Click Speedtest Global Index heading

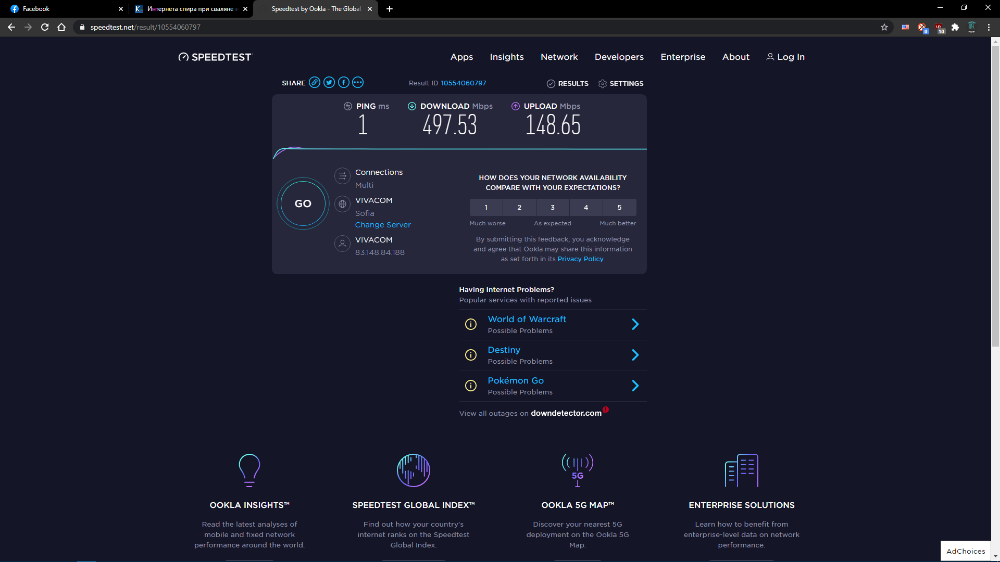coord(413,505)
